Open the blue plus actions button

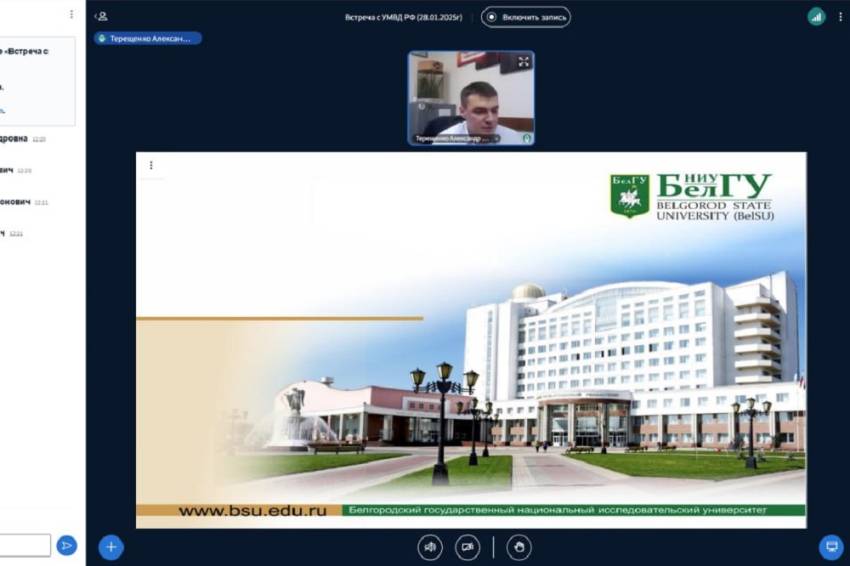point(111,547)
